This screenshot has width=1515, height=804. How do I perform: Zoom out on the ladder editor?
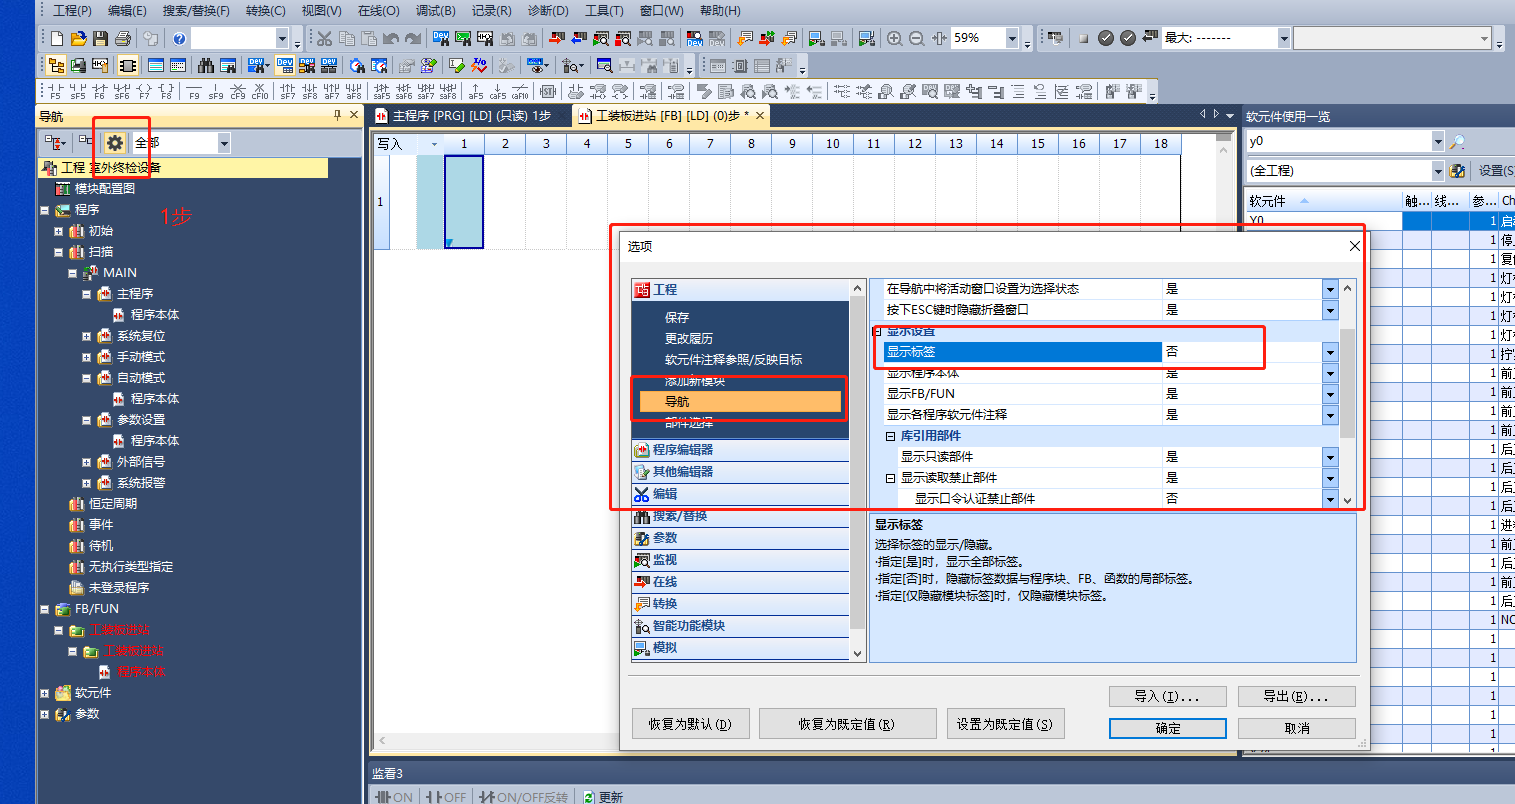[917, 38]
